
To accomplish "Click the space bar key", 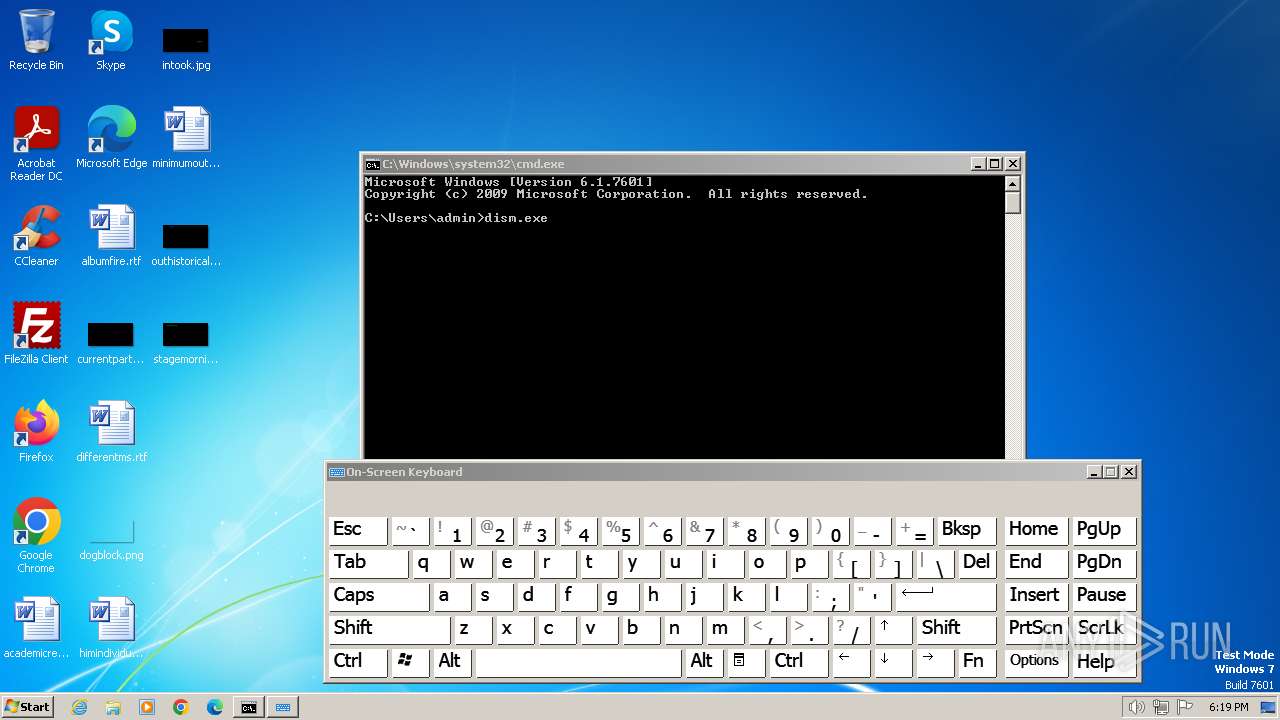I will [x=578, y=661].
